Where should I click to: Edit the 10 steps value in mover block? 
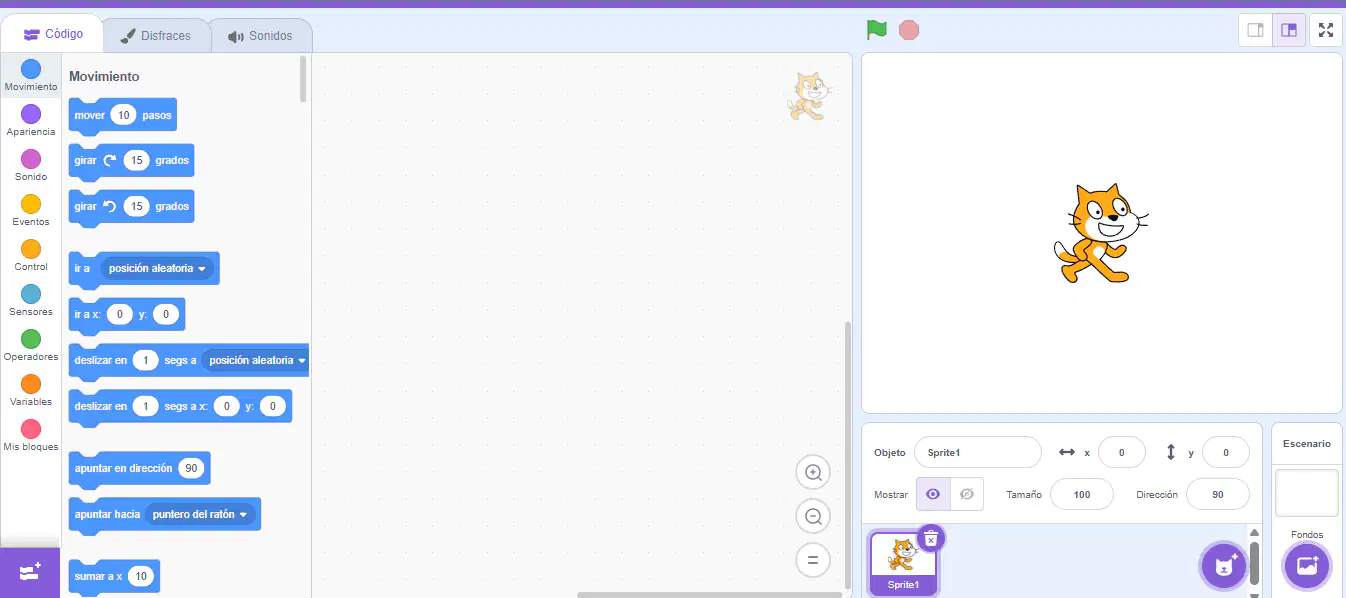123,115
